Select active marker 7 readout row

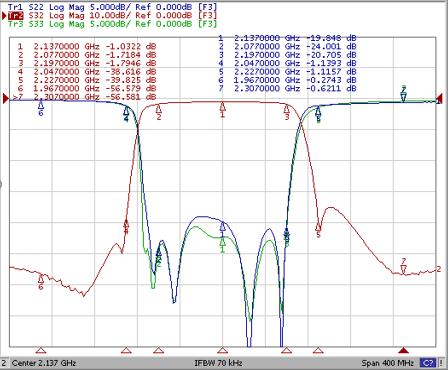coord(84,97)
